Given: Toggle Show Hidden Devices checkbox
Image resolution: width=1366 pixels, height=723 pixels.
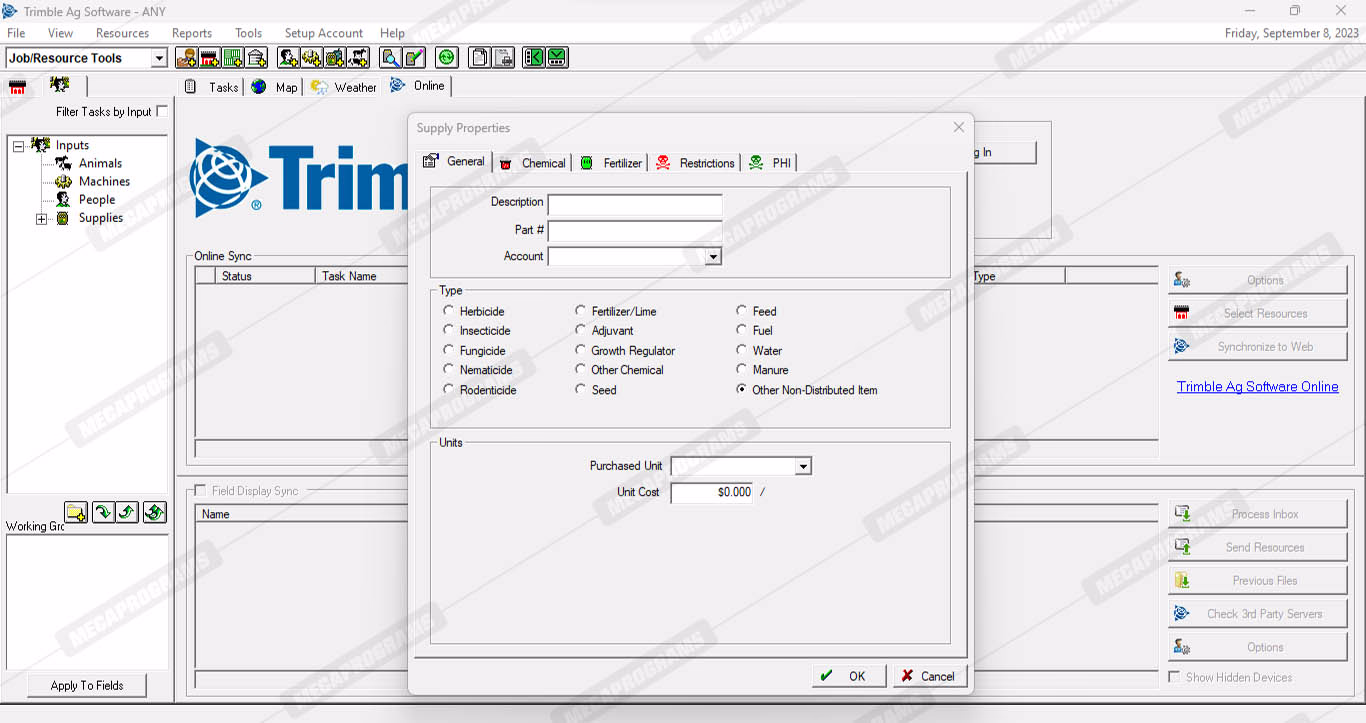Looking at the screenshot, I should click(x=1174, y=677).
